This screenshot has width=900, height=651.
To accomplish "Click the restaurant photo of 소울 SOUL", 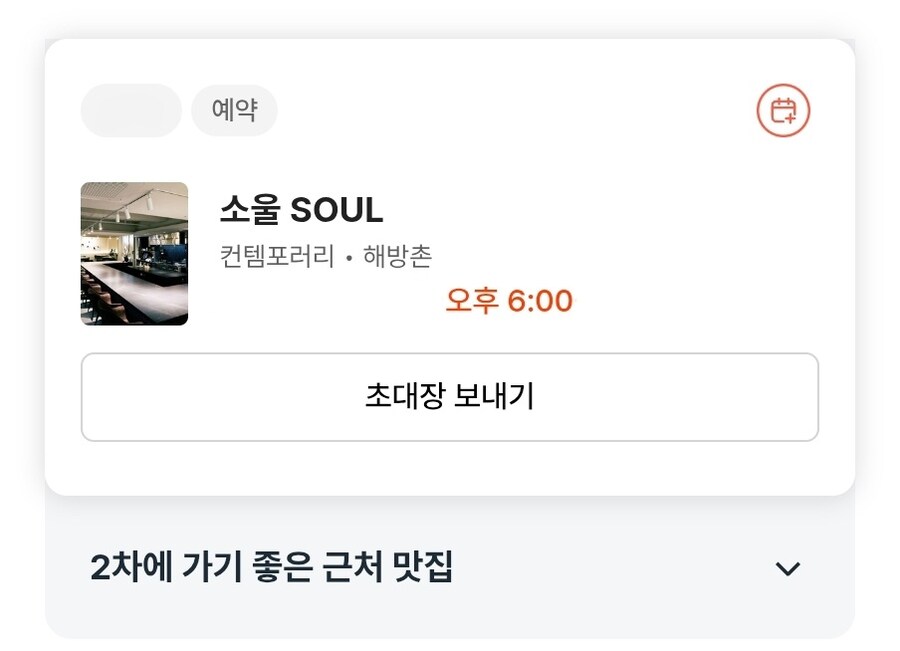I will (x=134, y=253).
